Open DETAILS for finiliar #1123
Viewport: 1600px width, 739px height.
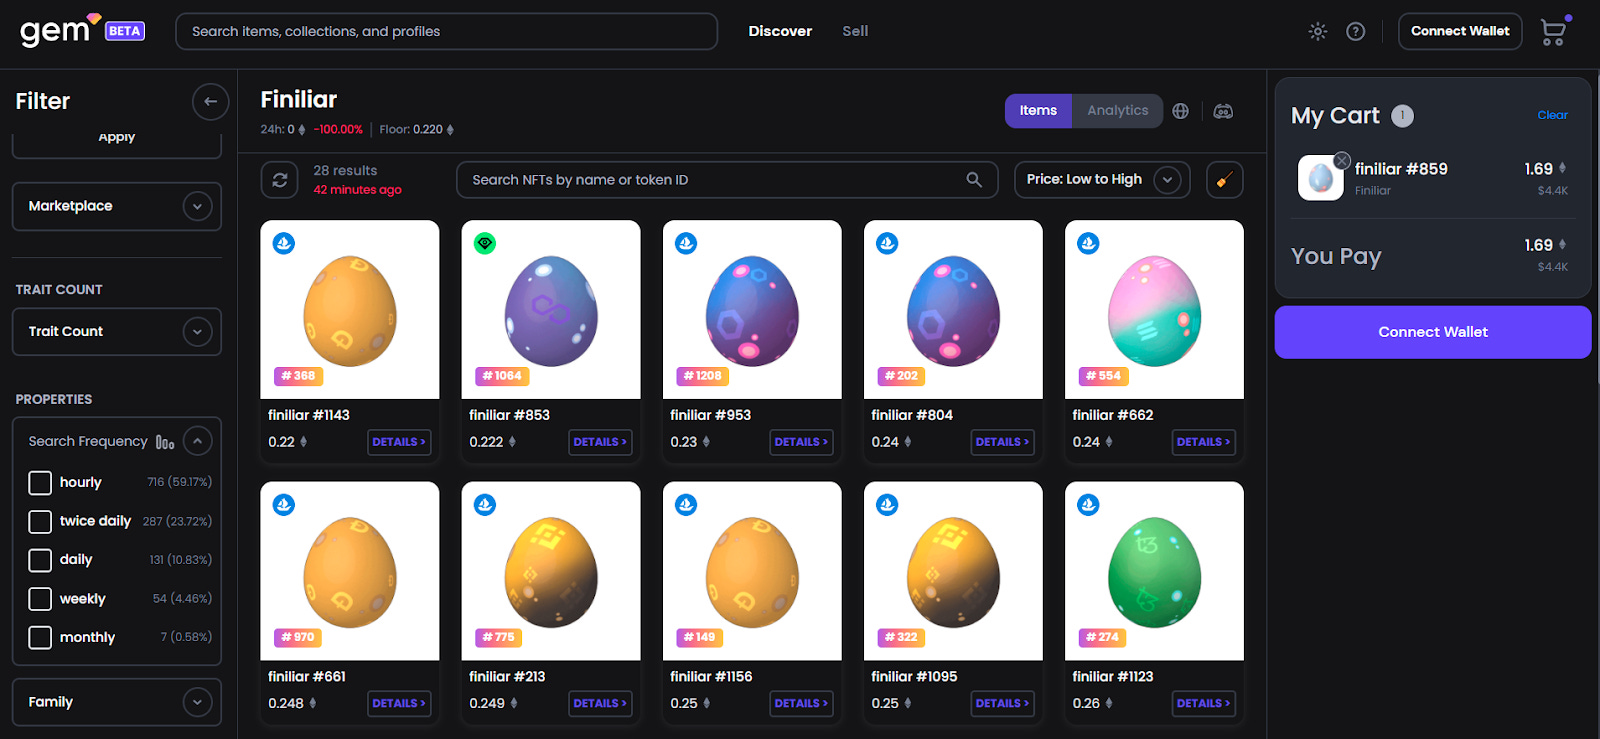pos(1203,704)
